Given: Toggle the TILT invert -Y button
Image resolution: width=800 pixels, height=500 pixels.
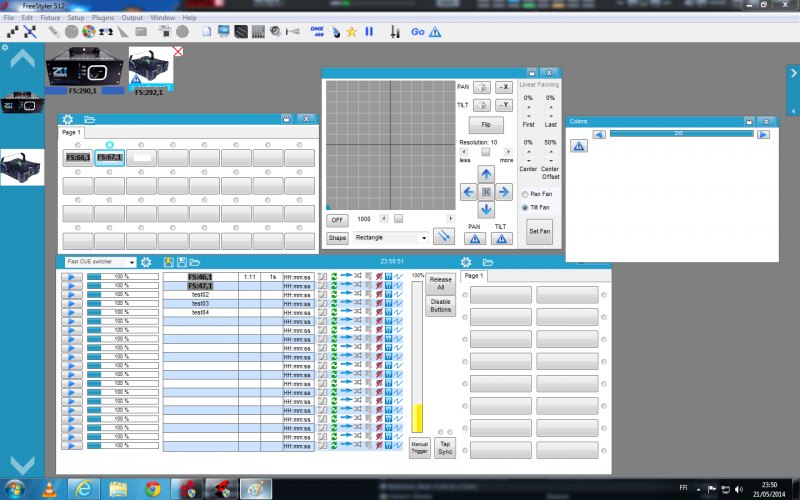Looking at the screenshot, I should coord(504,105).
